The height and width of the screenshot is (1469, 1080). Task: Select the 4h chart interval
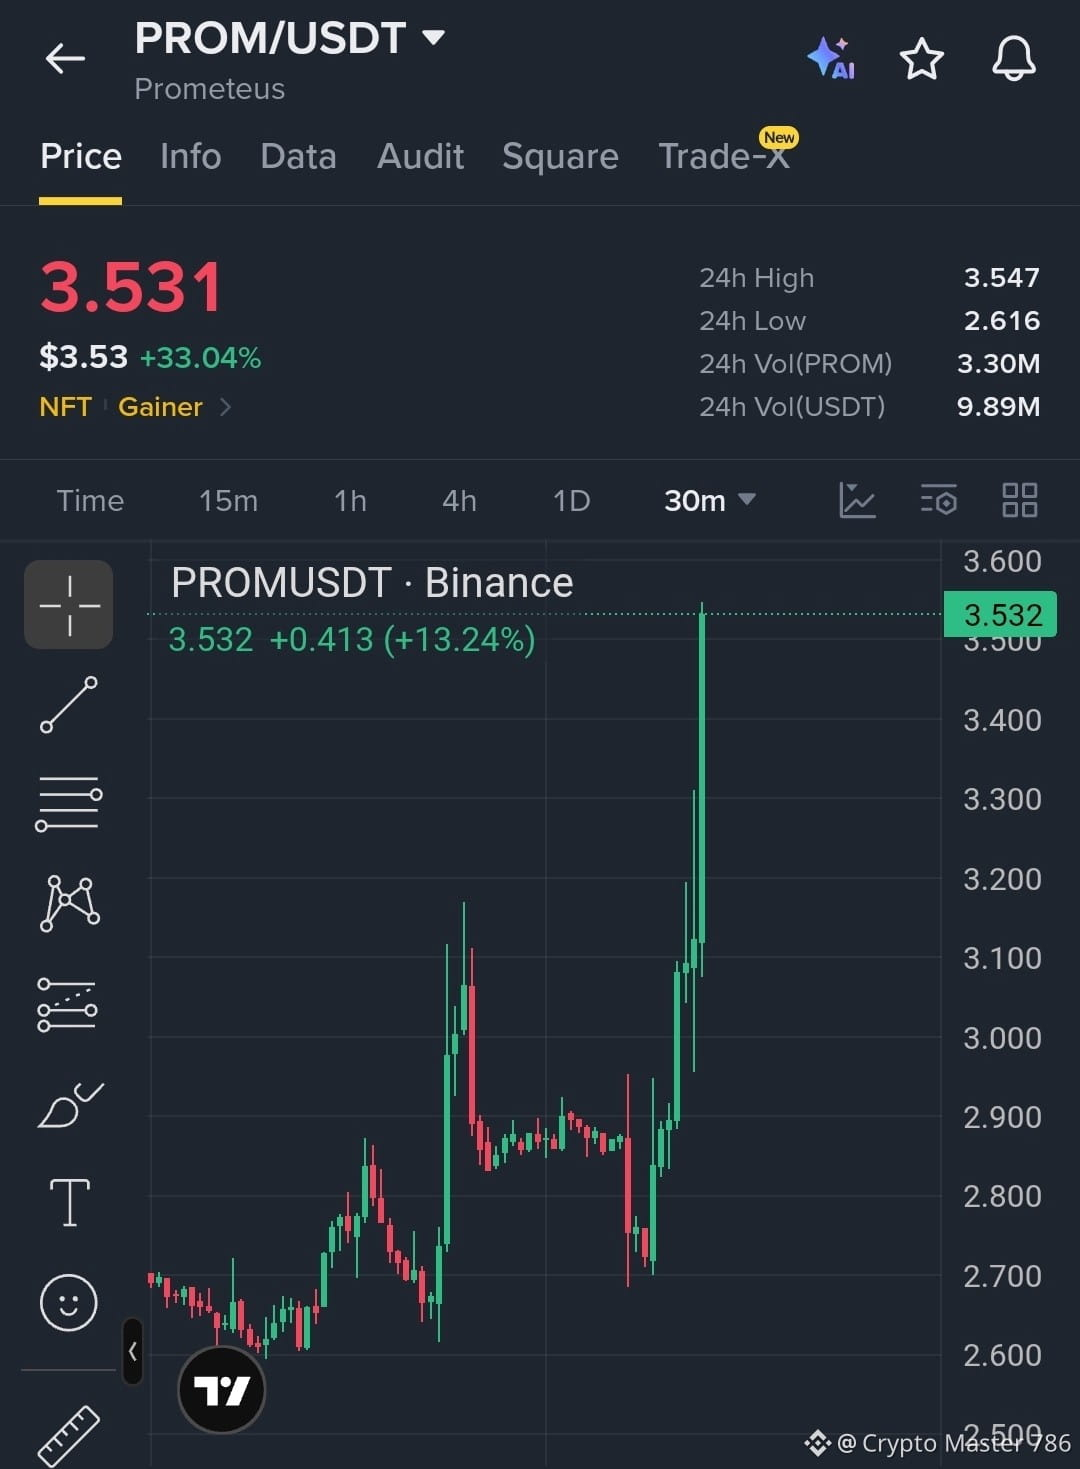click(459, 500)
